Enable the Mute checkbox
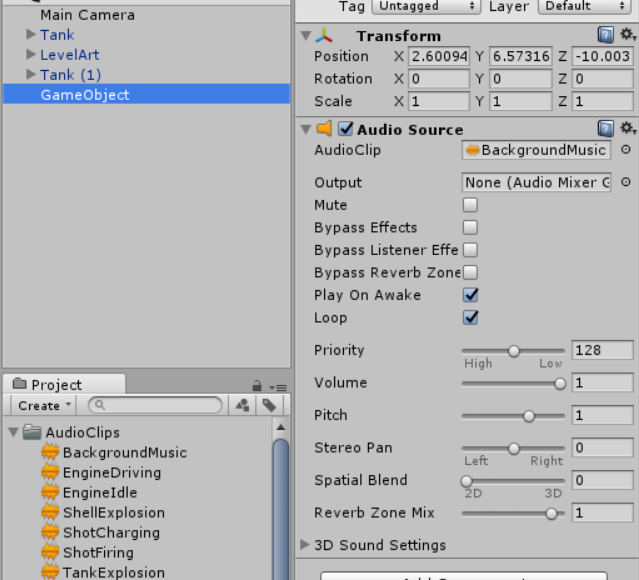This screenshot has width=639, height=580. tap(470, 205)
